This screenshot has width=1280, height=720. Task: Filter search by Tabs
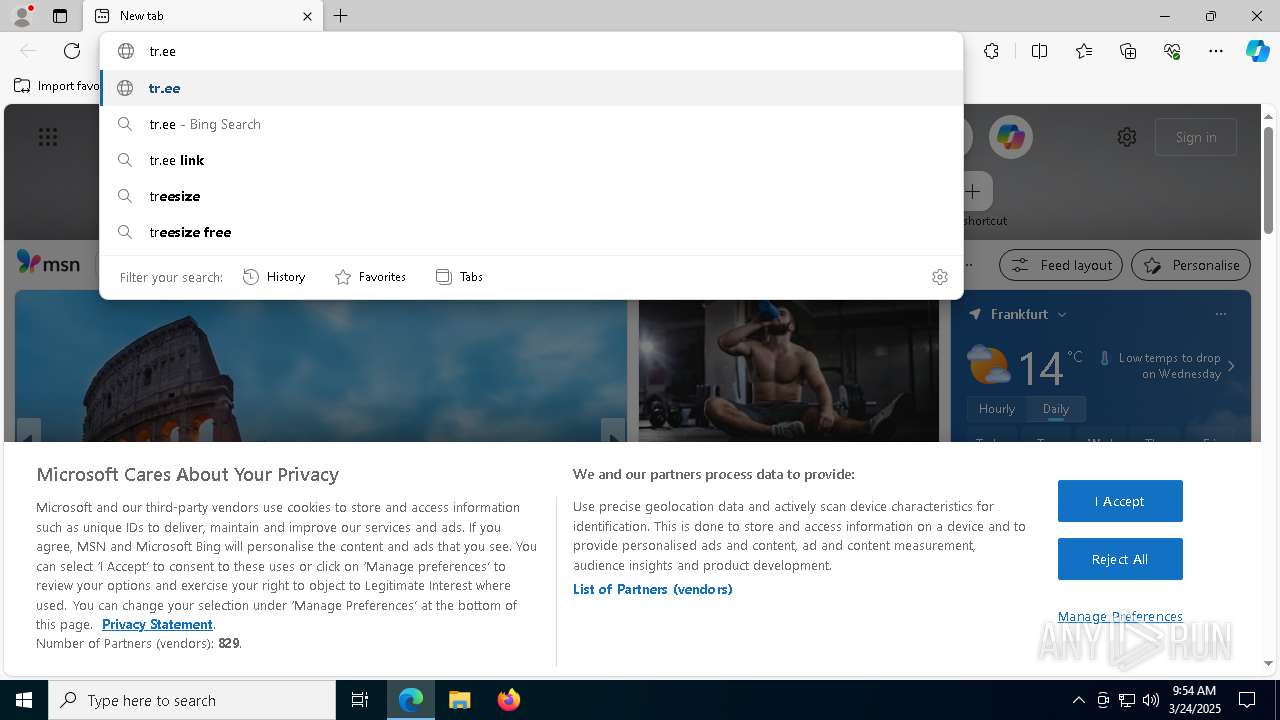pos(459,277)
